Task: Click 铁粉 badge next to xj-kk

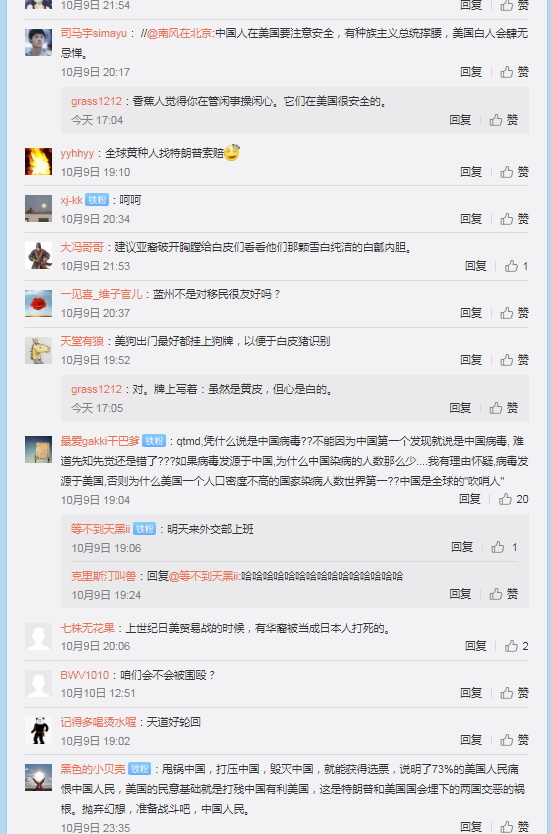Action: pyautogui.click(x=97, y=200)
